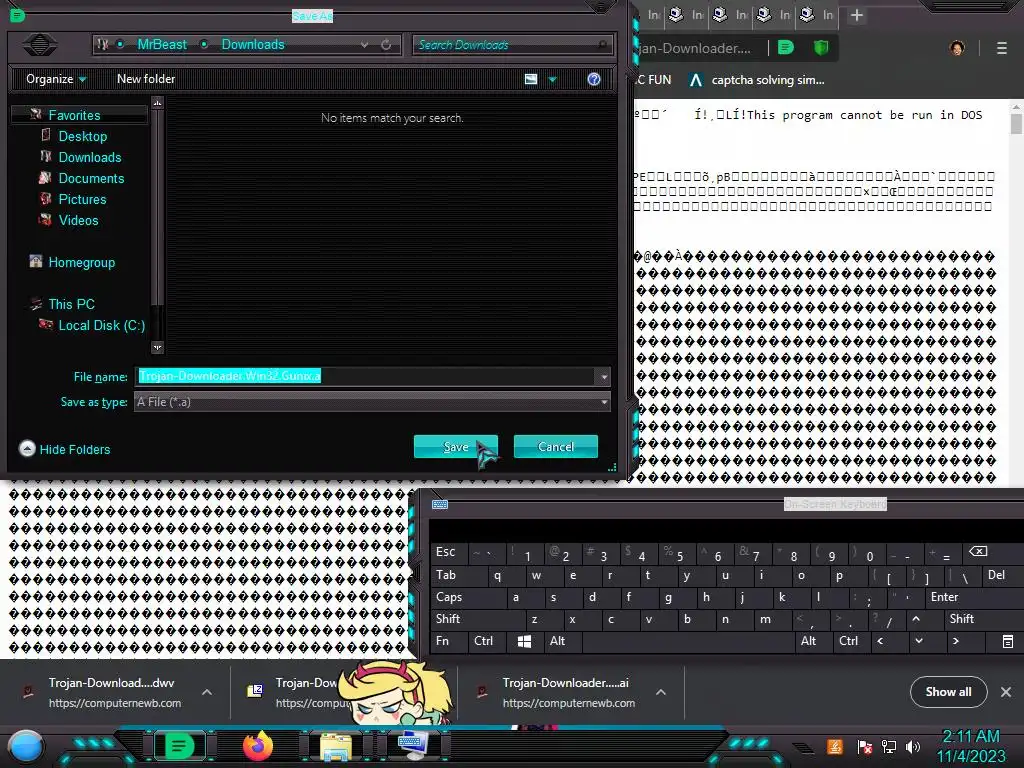Click the magnifier icon in Search Downloads

click(601, 44)
